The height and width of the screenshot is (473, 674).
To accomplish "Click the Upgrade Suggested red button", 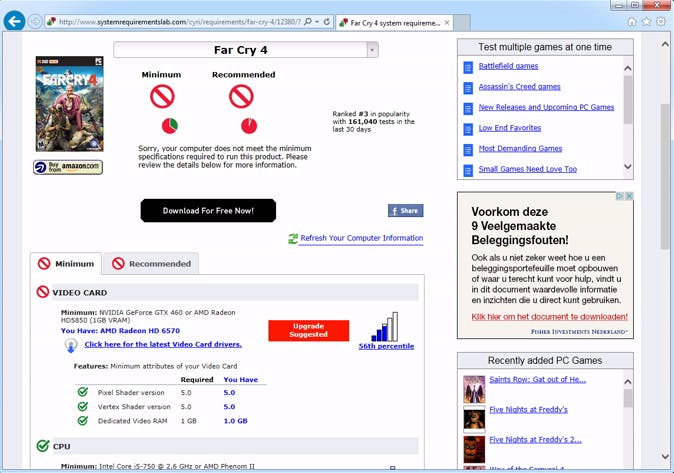I will 309,330.
